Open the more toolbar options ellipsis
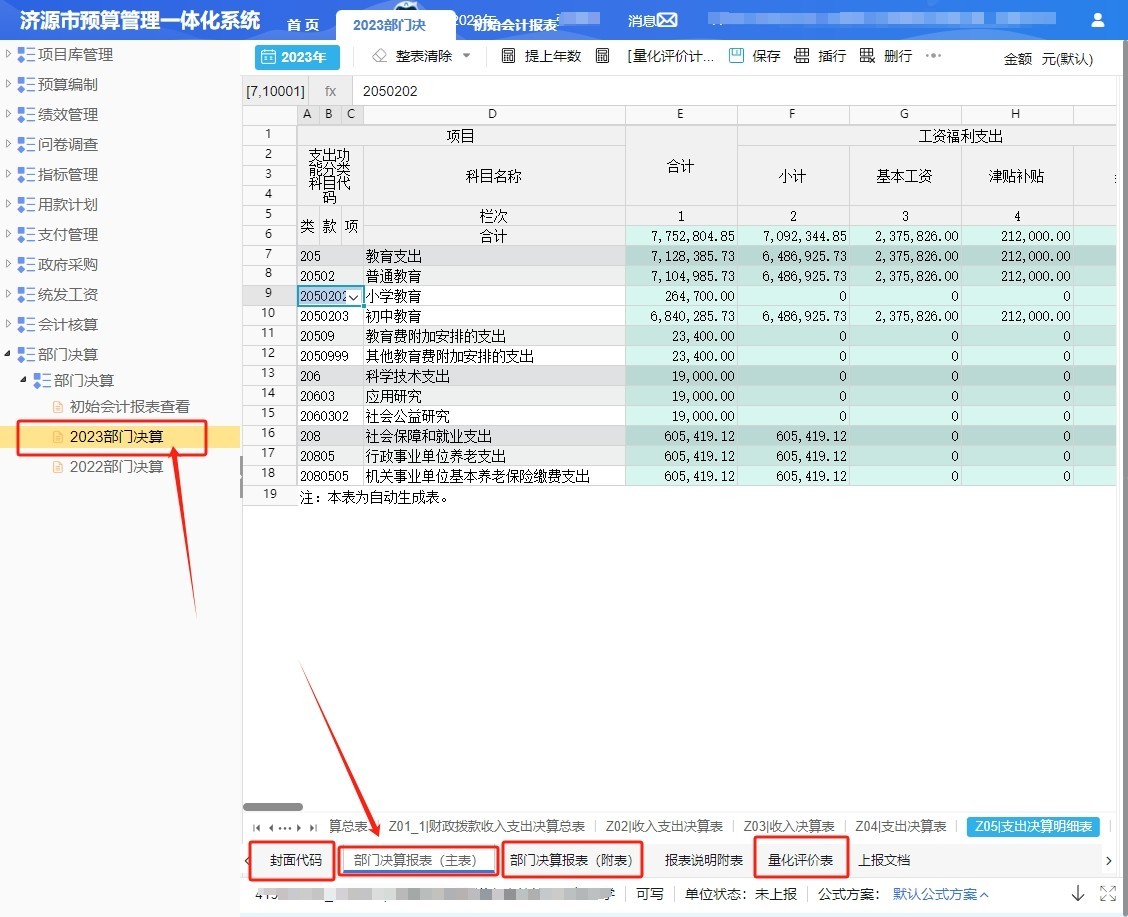1128x917 pixels. (x=933, y=55)
